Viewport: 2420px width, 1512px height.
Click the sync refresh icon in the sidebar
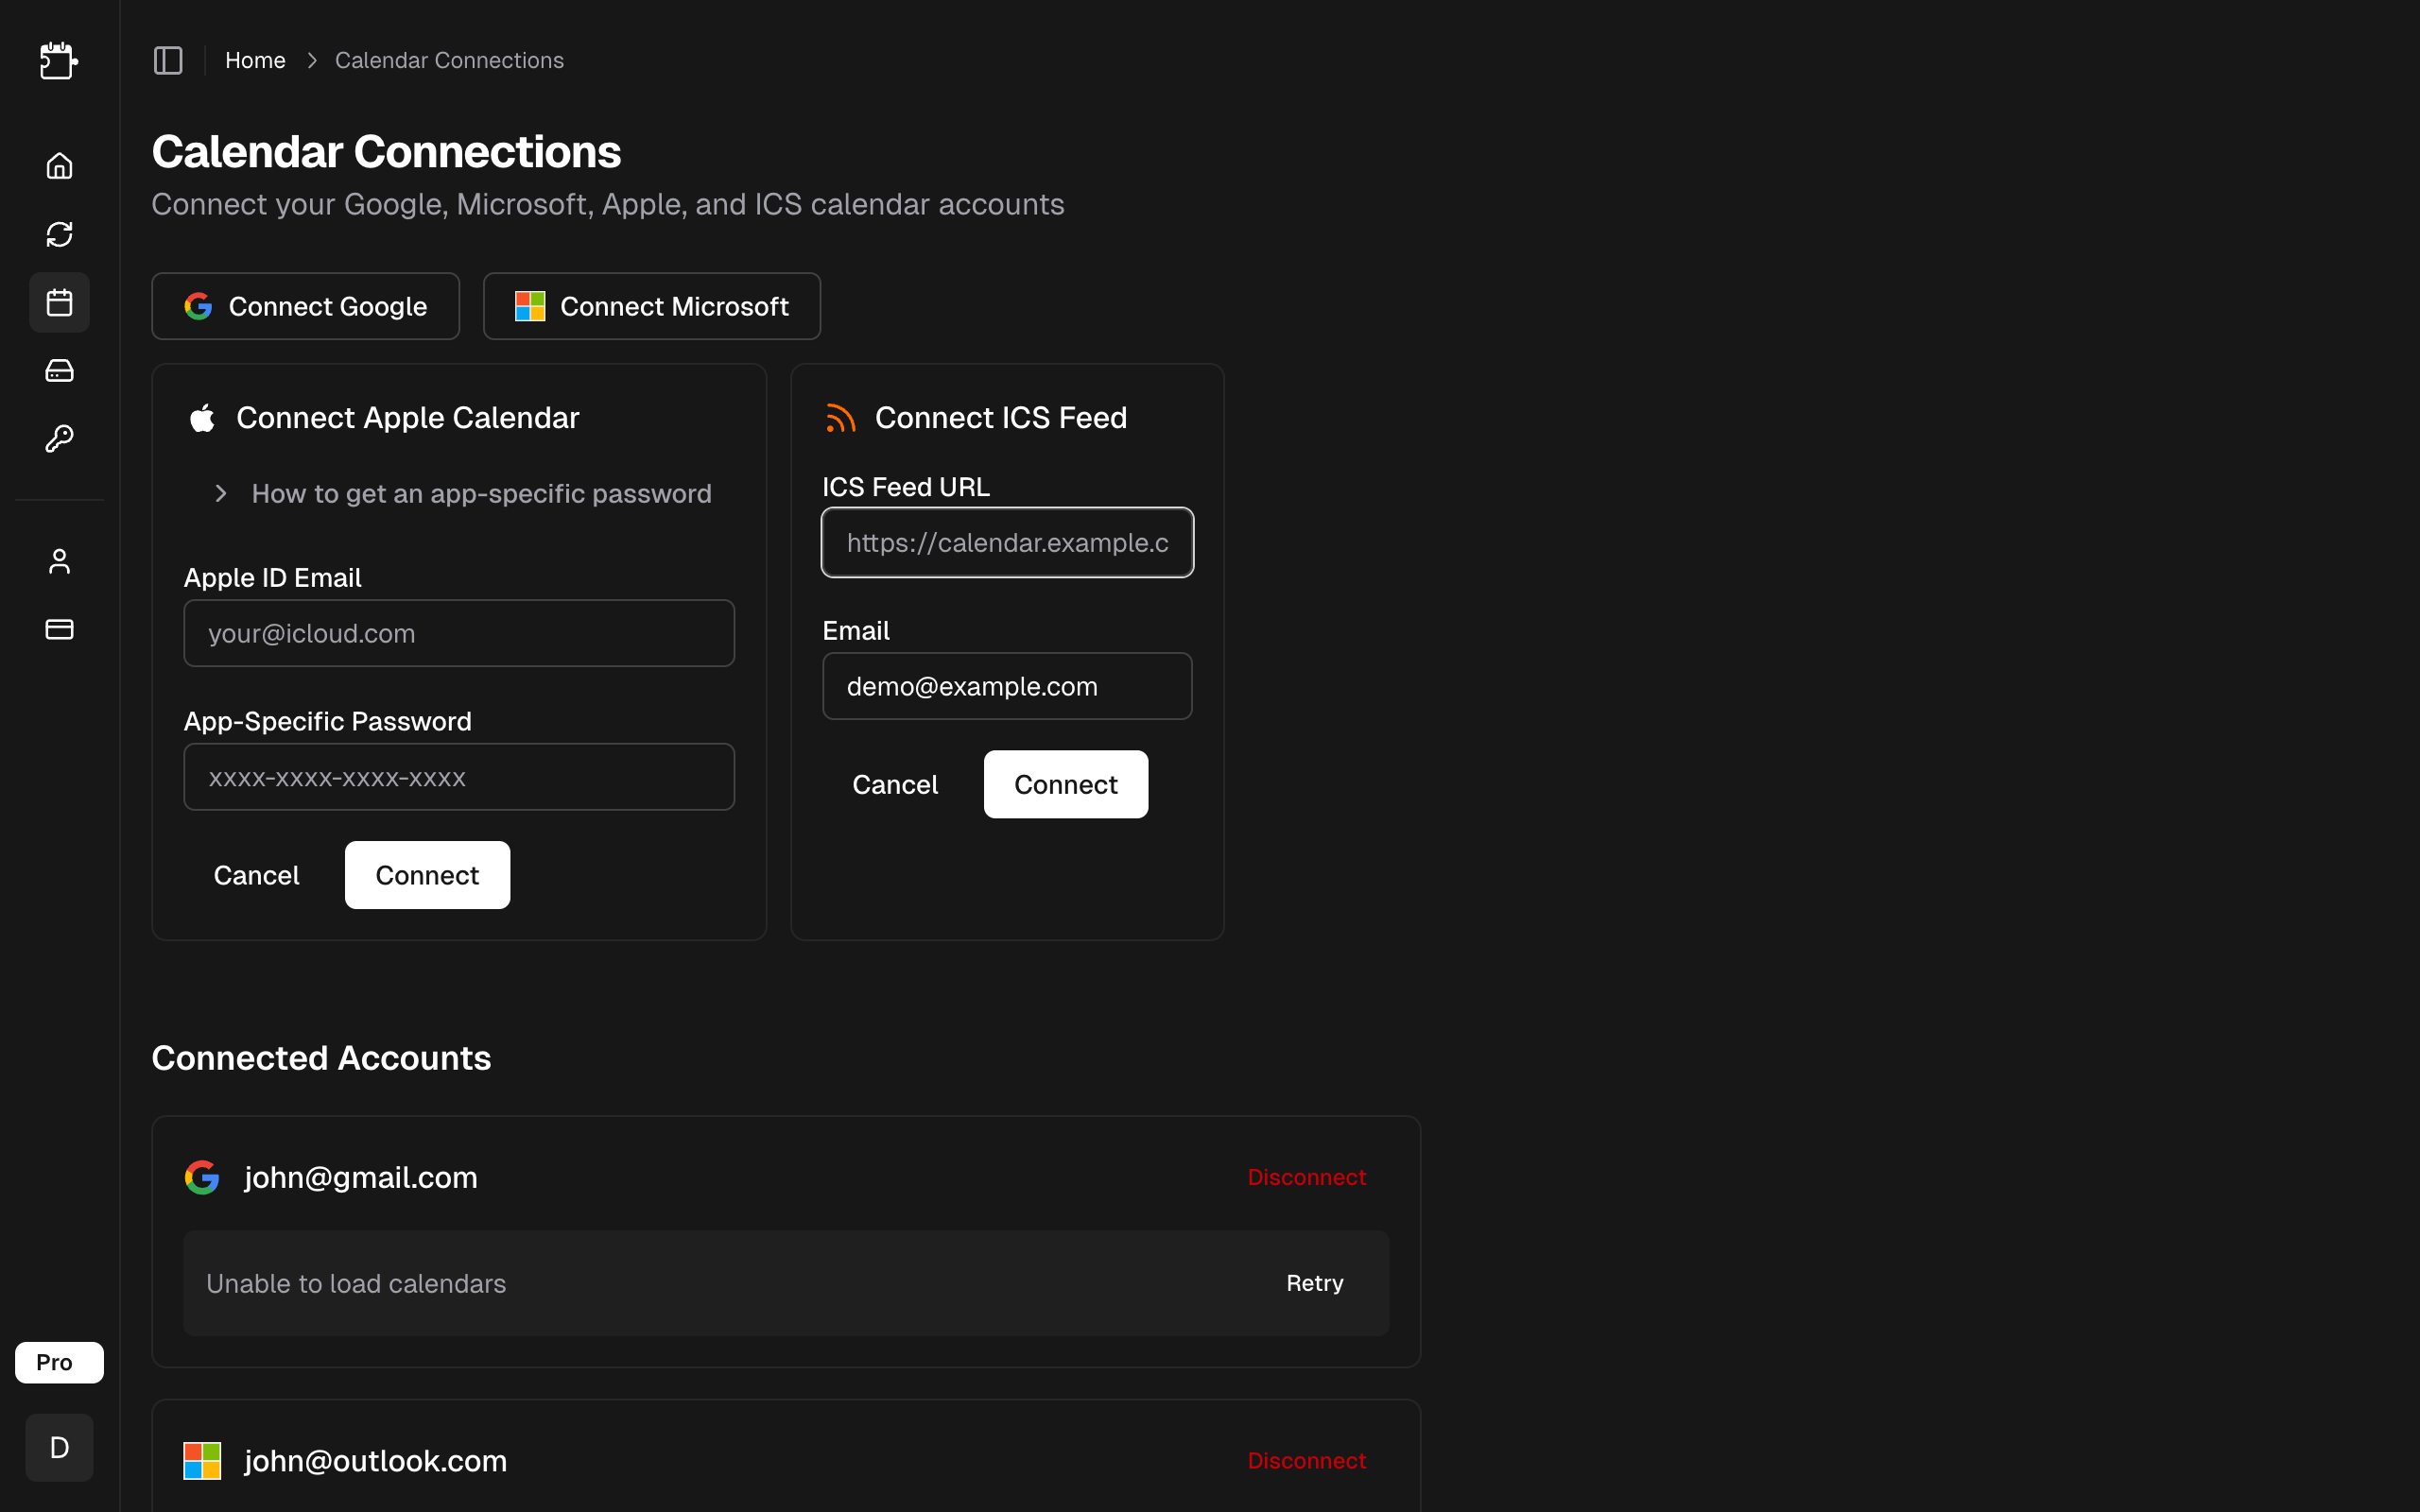coord(59,234)
